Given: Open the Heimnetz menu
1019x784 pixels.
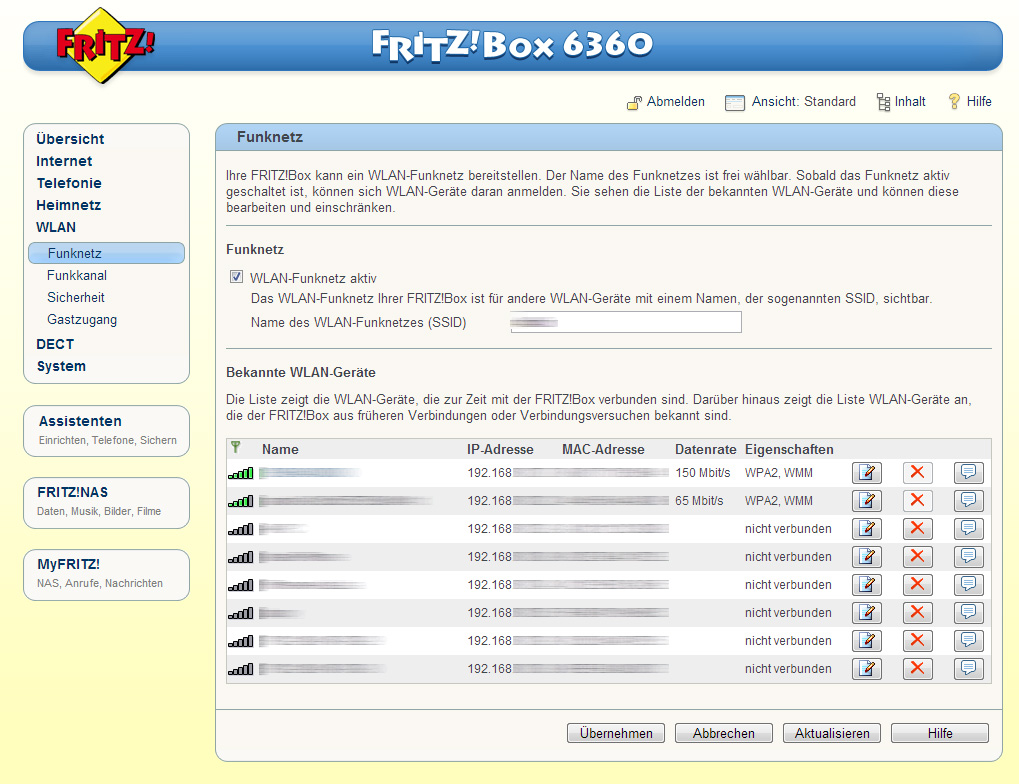Looking at the screenshot, I should click(68, 205).
